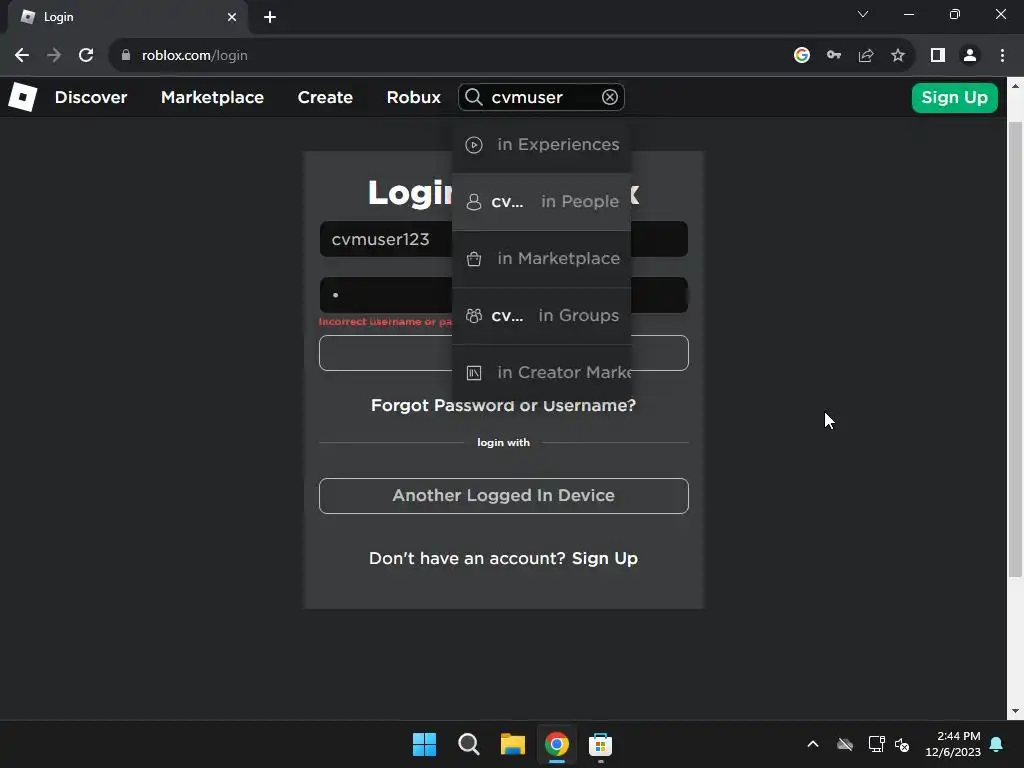This screenshot has width=1024, height=768.
Task: Open the saved passwords key icon
Action: click(833, 56)
